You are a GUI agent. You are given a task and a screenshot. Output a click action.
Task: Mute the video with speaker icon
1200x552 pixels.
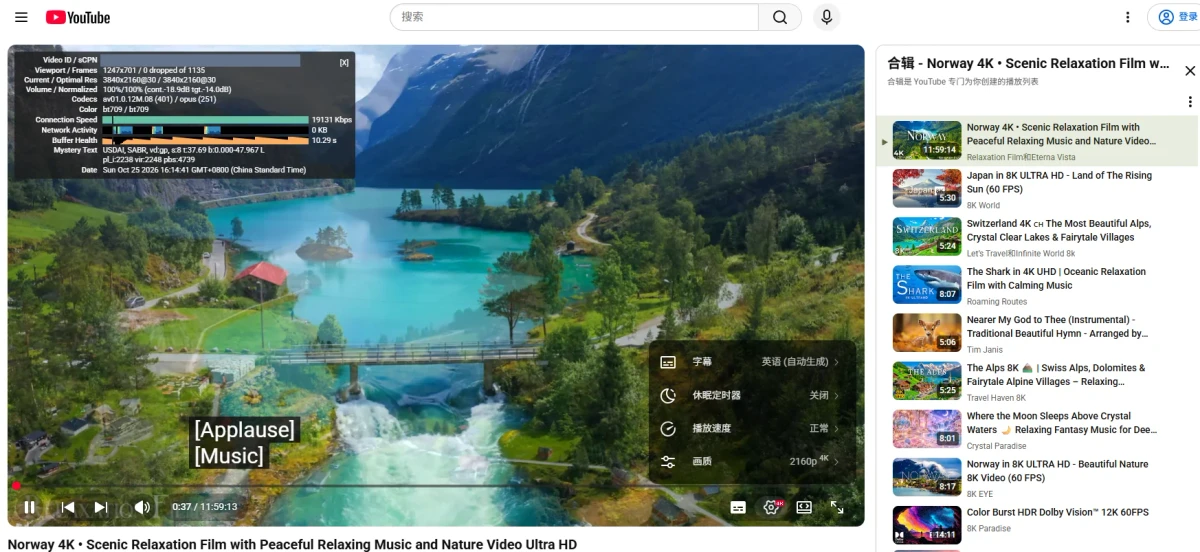142,507
